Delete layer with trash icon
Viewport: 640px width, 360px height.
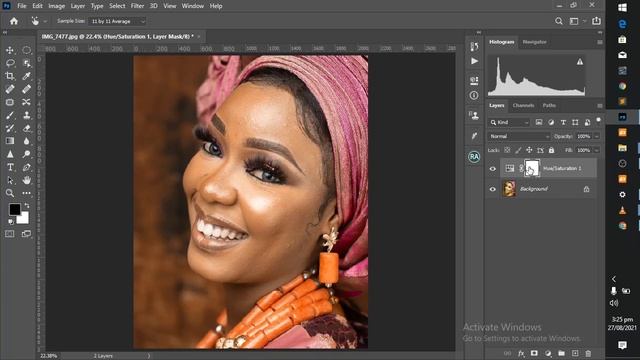click(588, 353)
